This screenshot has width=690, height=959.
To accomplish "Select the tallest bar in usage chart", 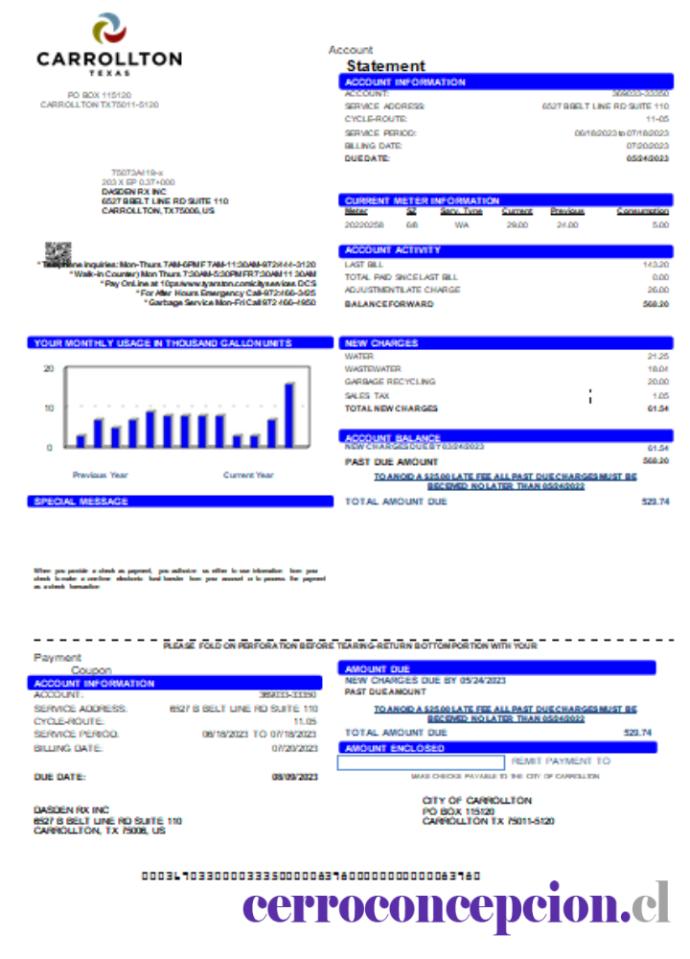I will click(290, 415).
